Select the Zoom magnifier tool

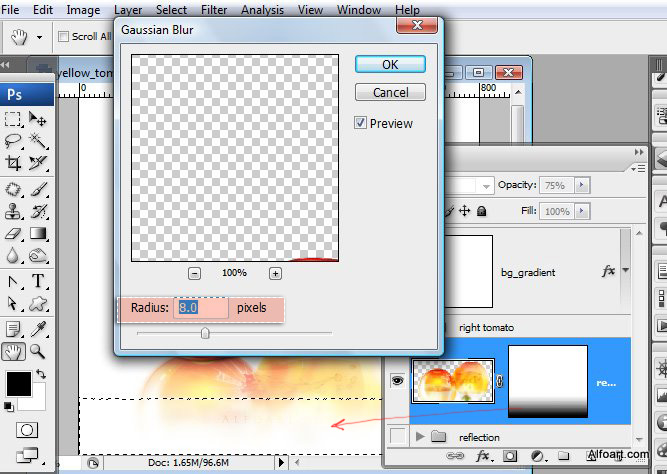click(x=38, y=351)
